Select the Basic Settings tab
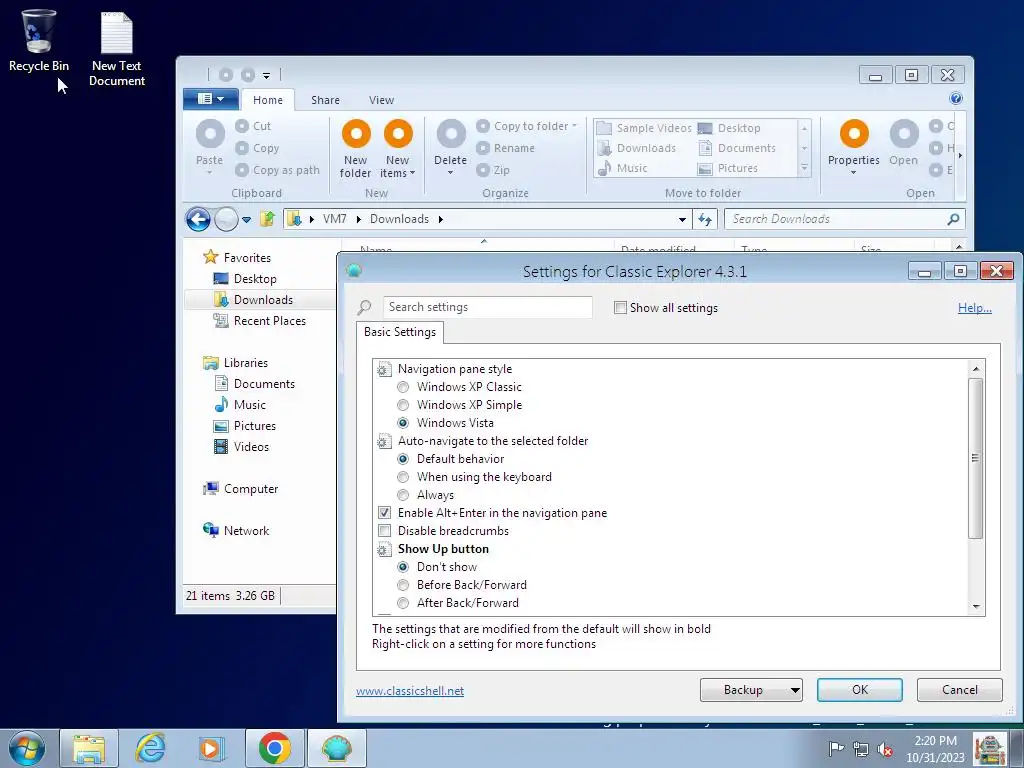The height and width of the screenshot is (768, 1024). coord(400,332)
